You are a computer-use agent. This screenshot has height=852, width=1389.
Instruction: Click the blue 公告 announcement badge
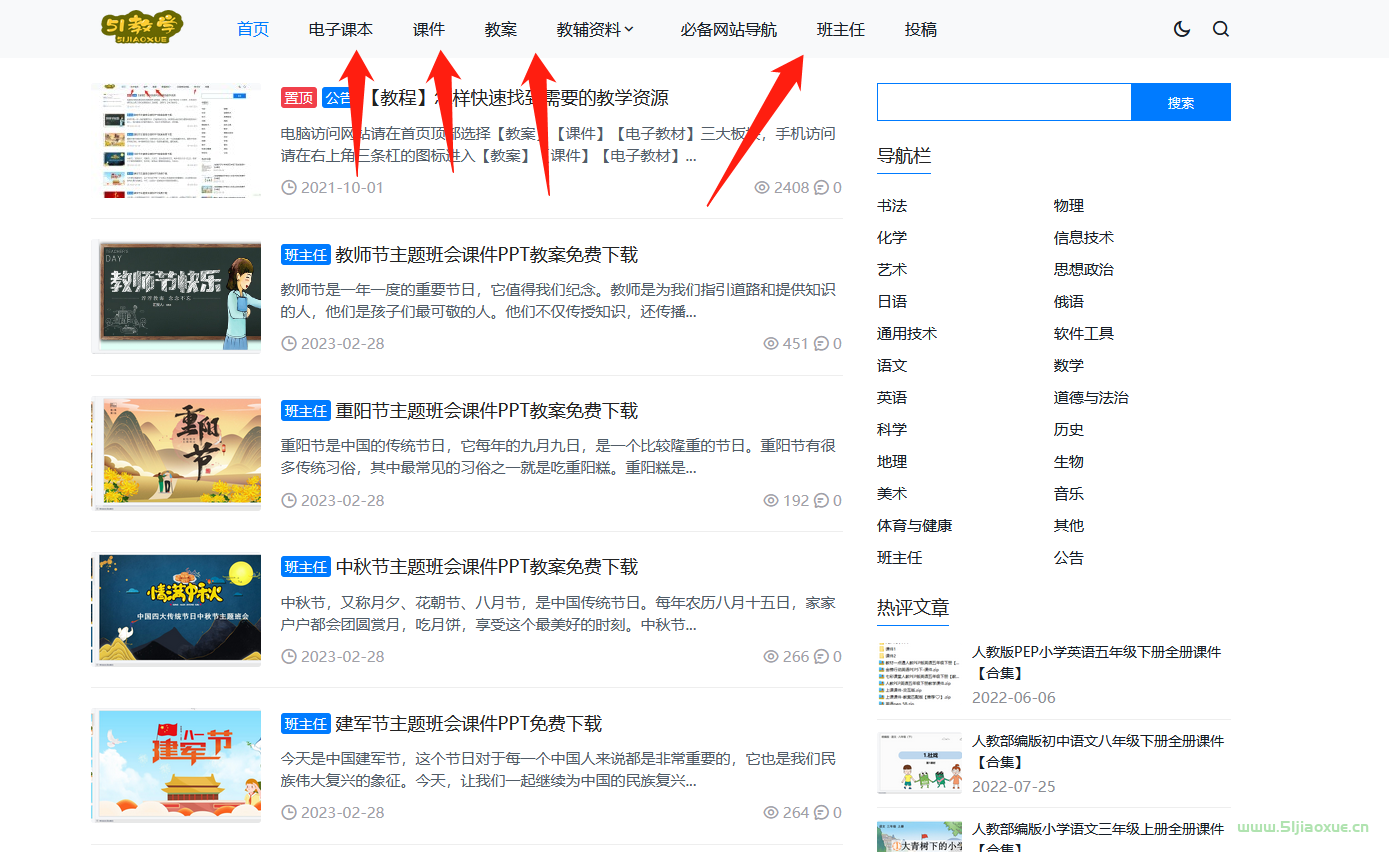337,97
